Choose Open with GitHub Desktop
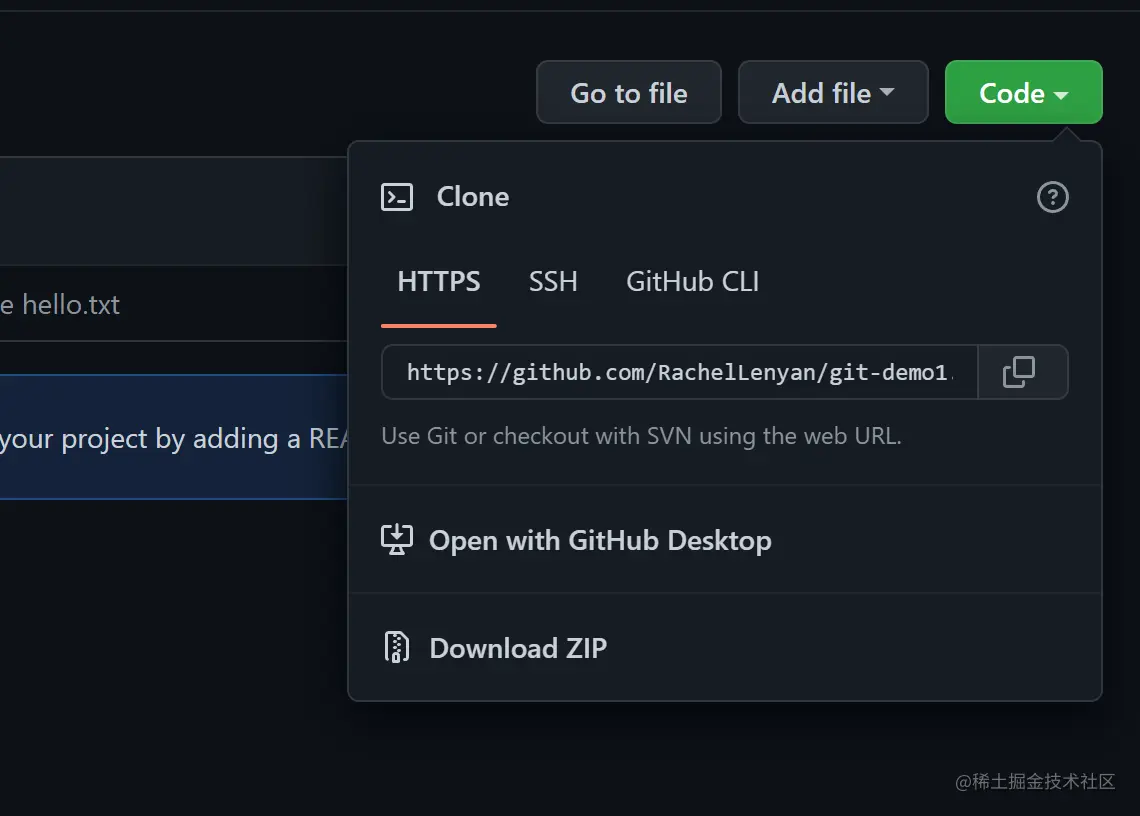1140x816 pixels. (725, 540)
